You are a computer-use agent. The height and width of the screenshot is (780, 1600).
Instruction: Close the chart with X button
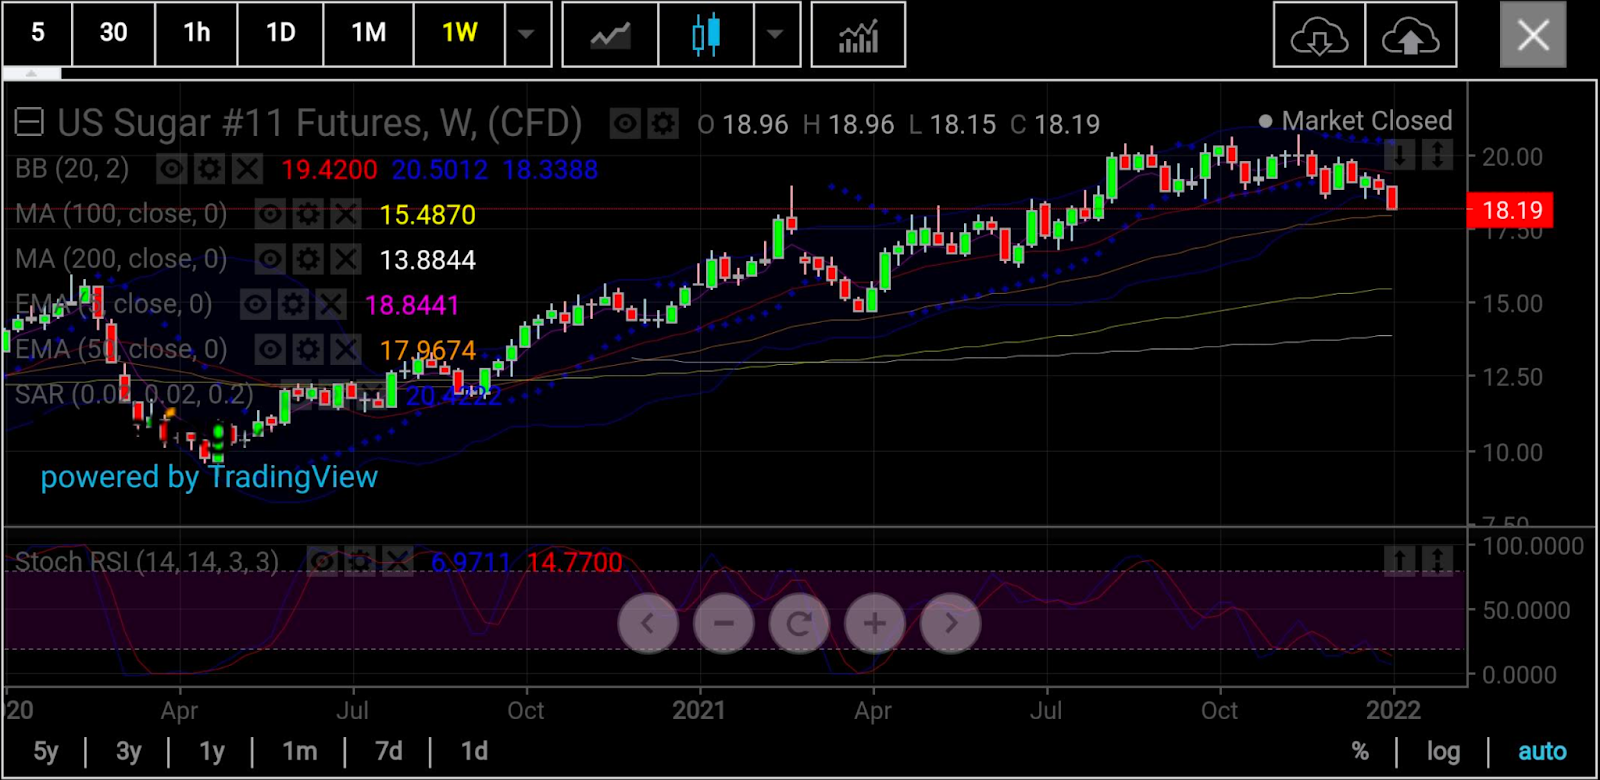click(1533, 35)
